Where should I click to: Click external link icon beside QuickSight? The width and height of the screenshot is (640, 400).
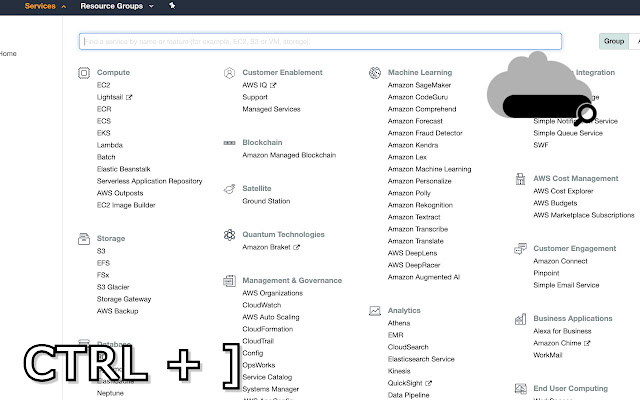click(428, 383)
